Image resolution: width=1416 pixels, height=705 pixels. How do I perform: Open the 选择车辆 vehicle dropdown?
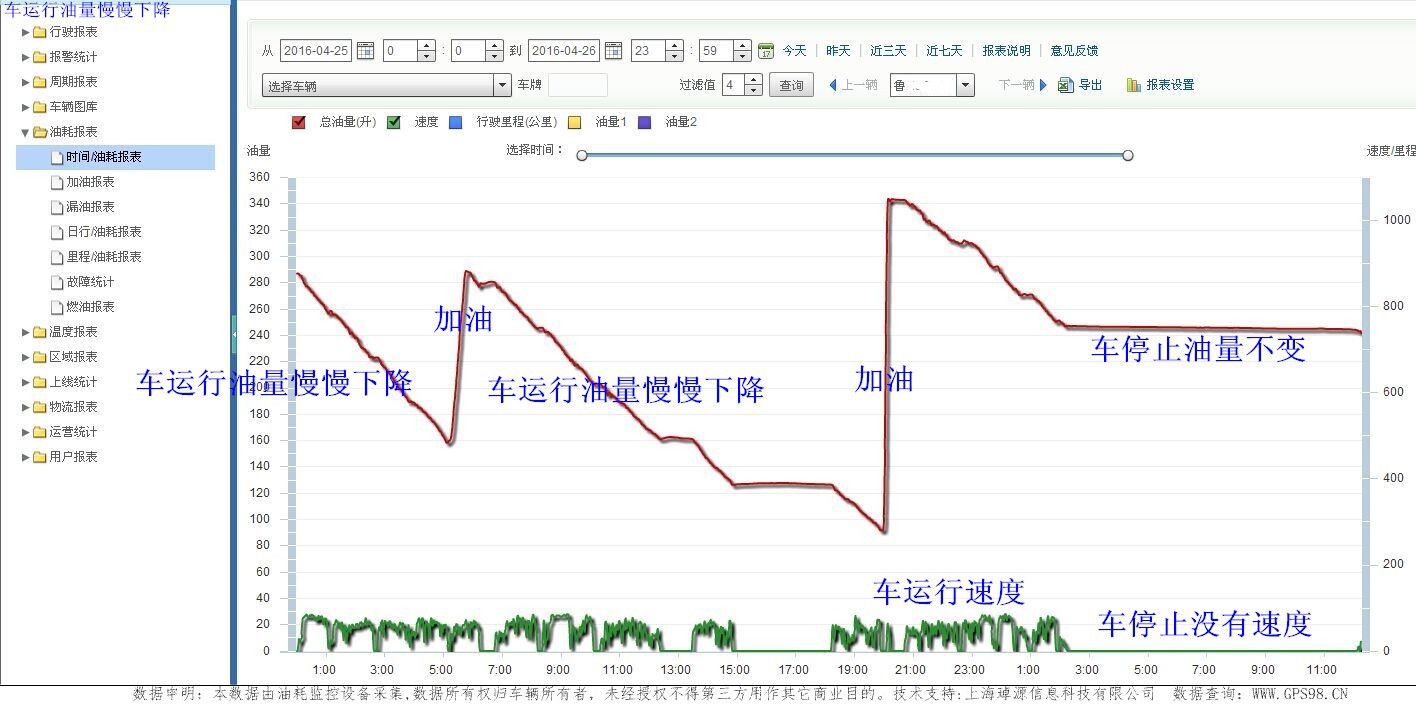coord(386,86)
